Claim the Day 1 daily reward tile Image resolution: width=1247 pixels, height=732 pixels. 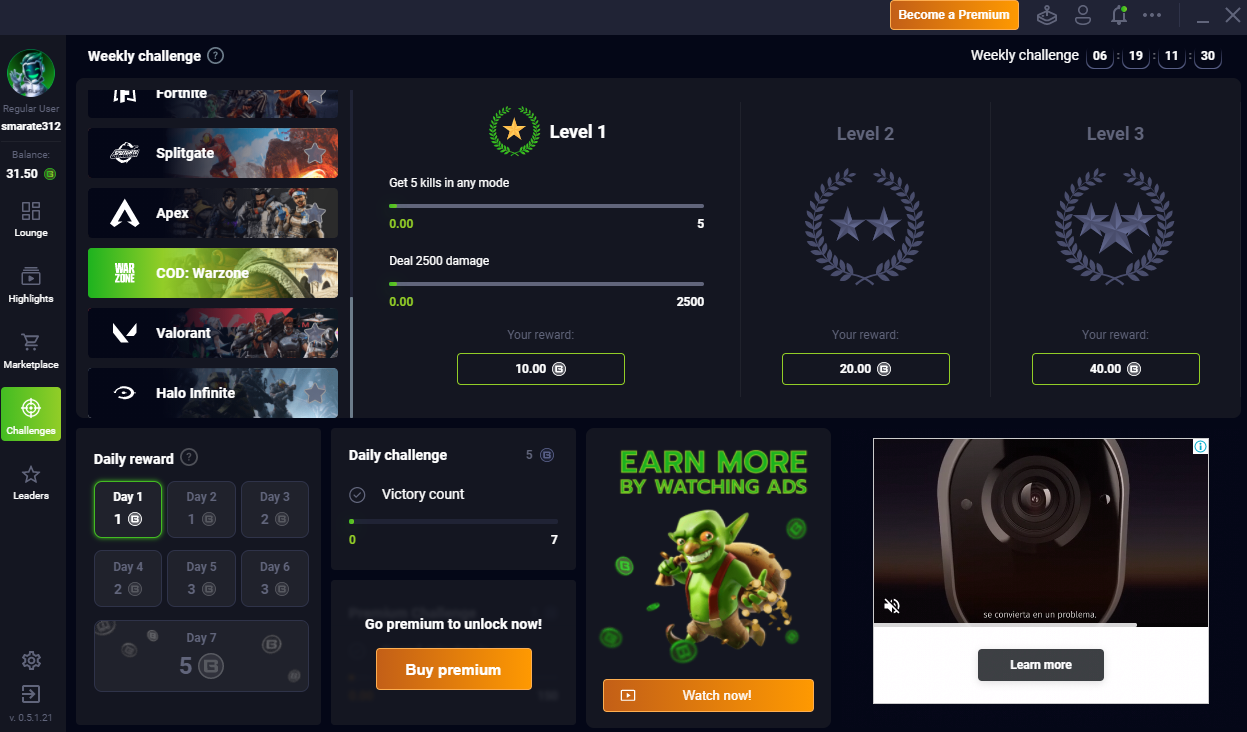point(128,509)
